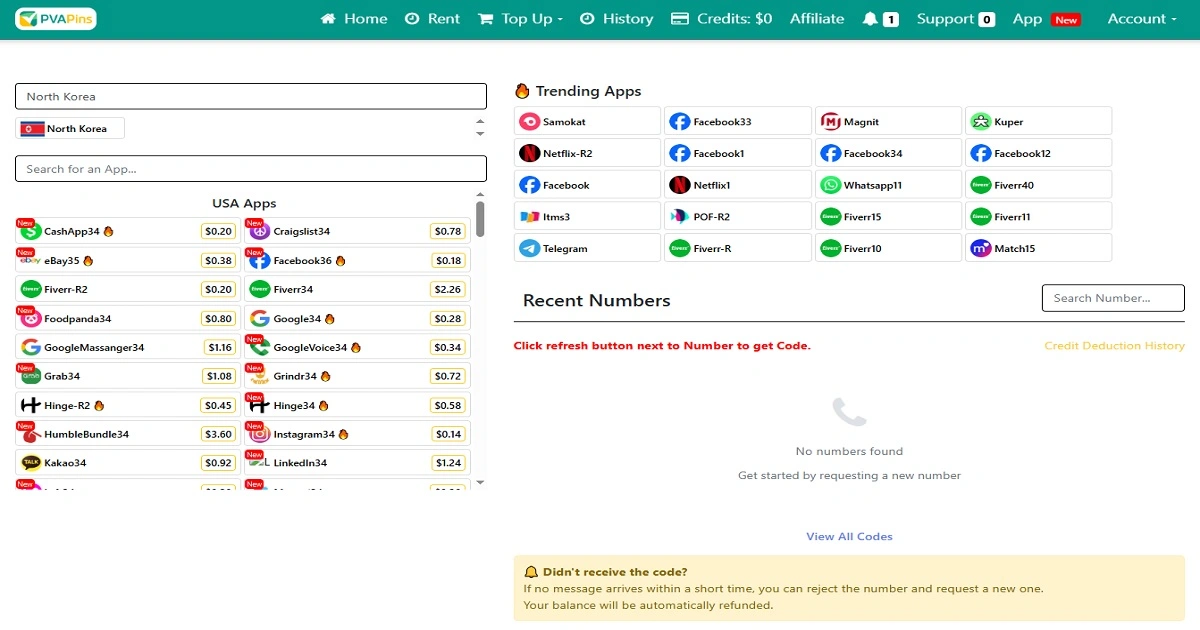Choose GoogleVoice34 app icon
1200x630 pixels.
point(259,347)
